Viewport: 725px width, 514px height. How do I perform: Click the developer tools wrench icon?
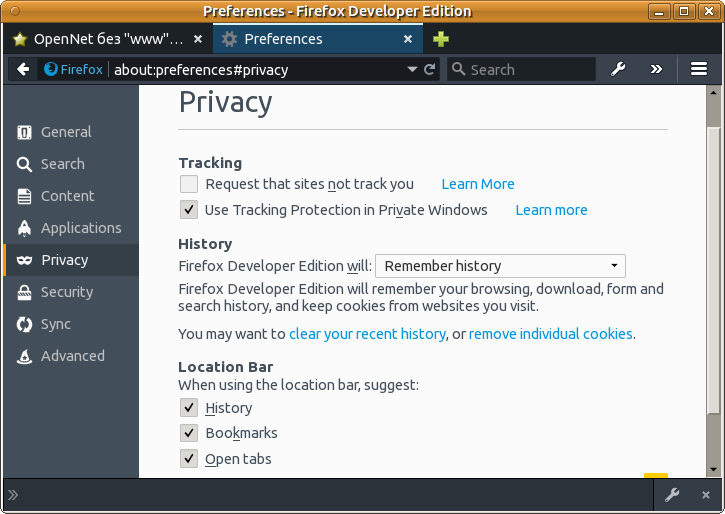tap(618, 69)
